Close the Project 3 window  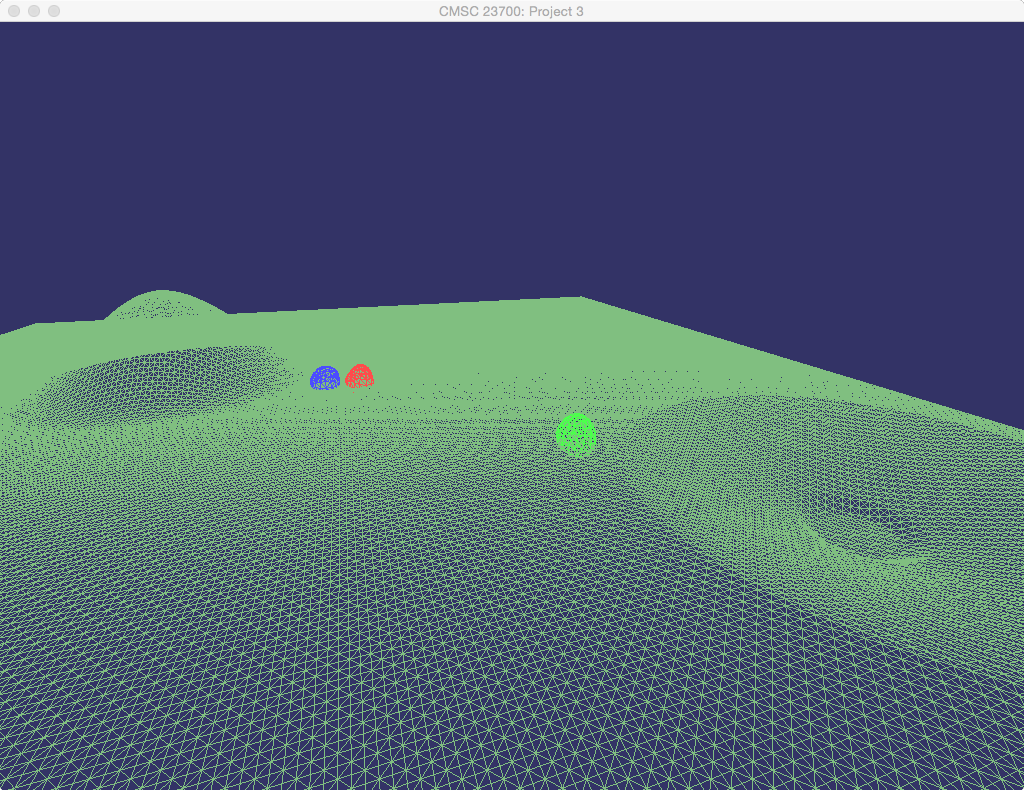14,11
